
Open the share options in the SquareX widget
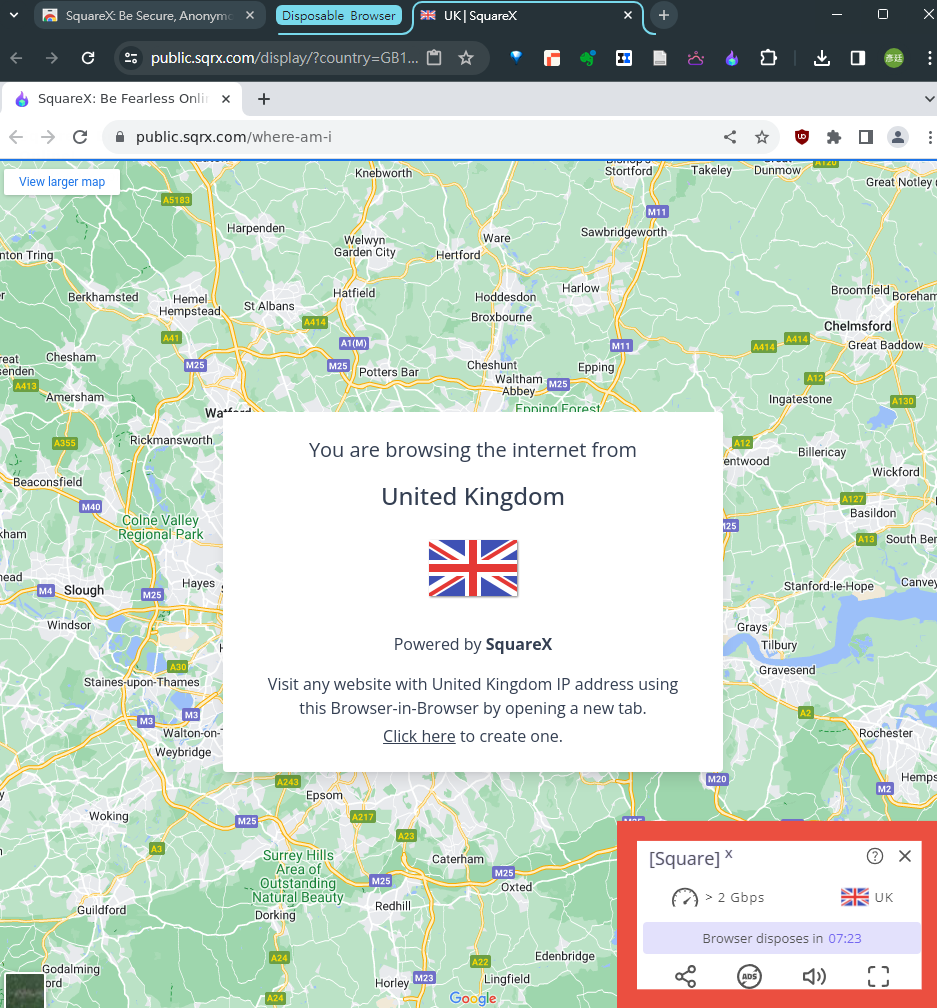tap(686, 976)
